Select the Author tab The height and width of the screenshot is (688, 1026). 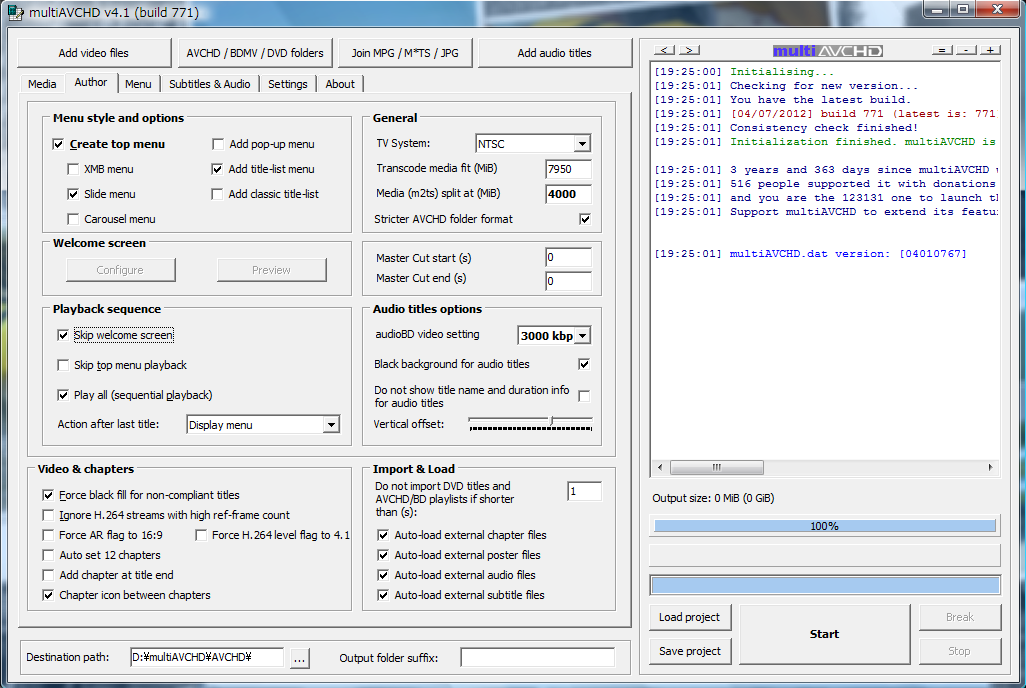(90, 82)
